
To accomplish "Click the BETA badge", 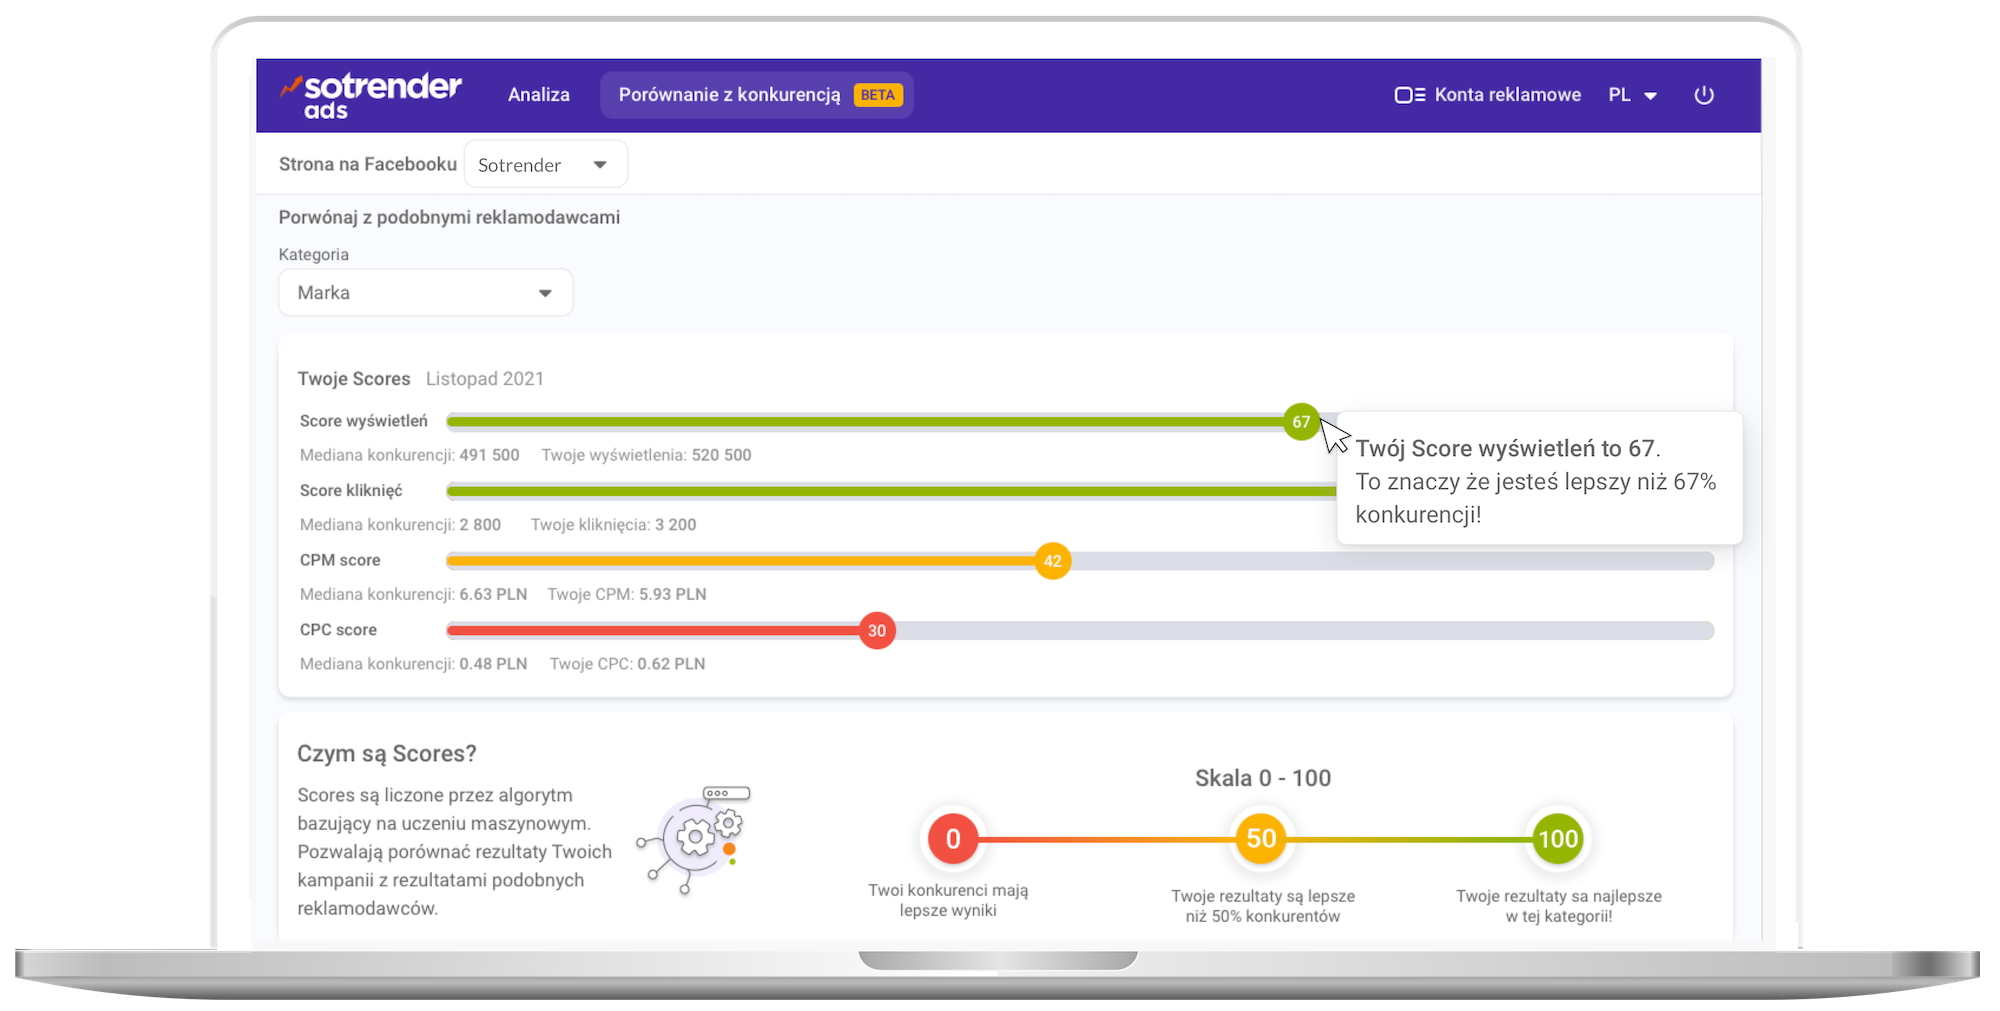I will point(877,95).
